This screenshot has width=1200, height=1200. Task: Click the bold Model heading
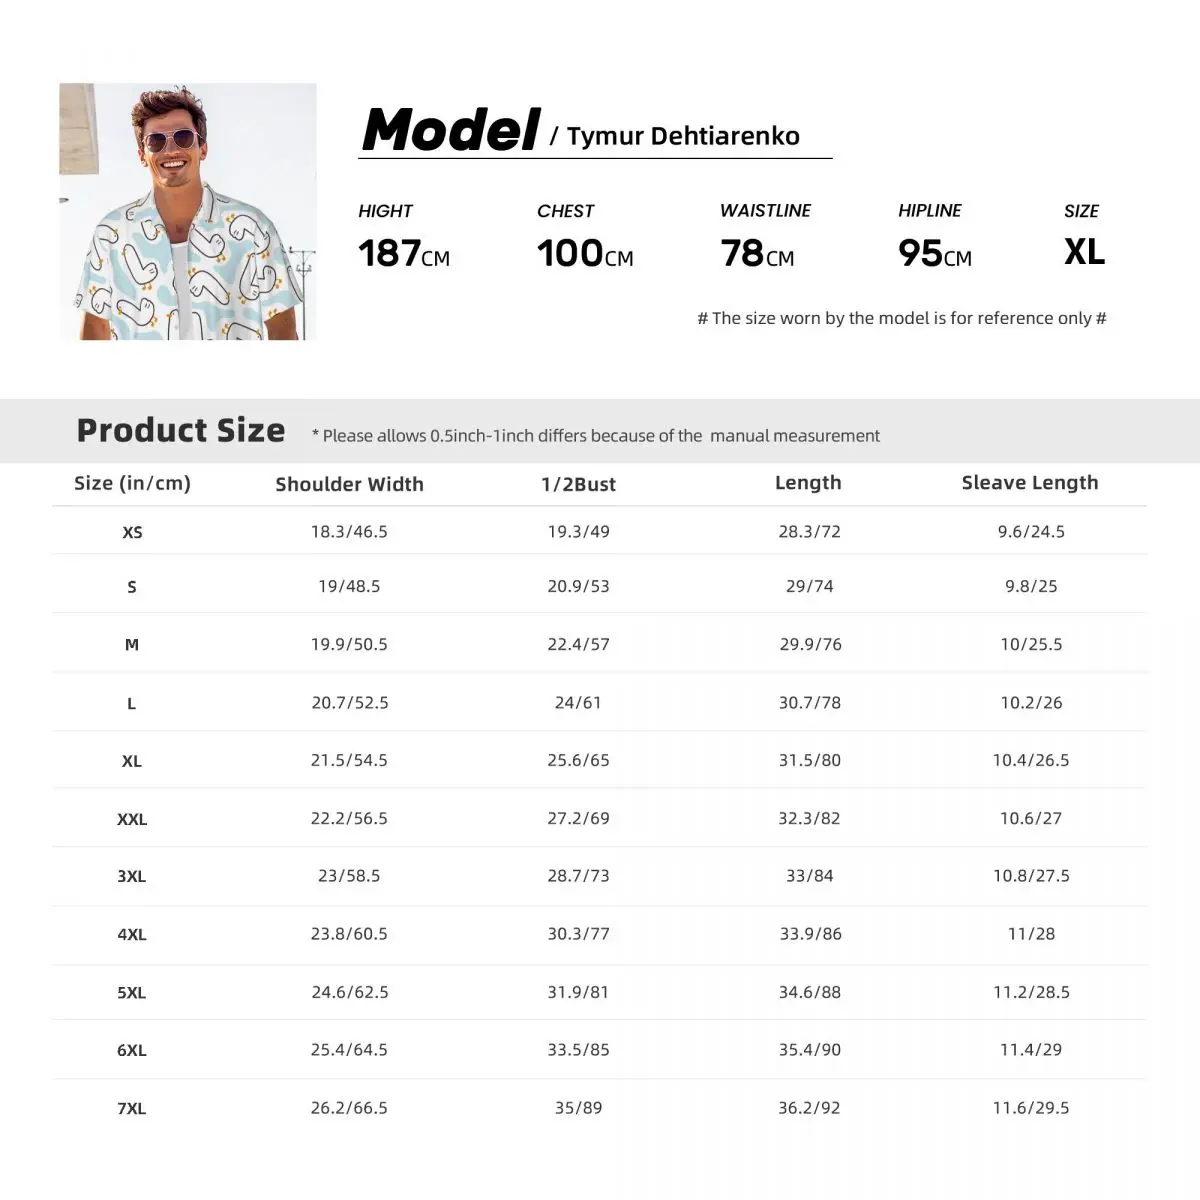[451, 130]
